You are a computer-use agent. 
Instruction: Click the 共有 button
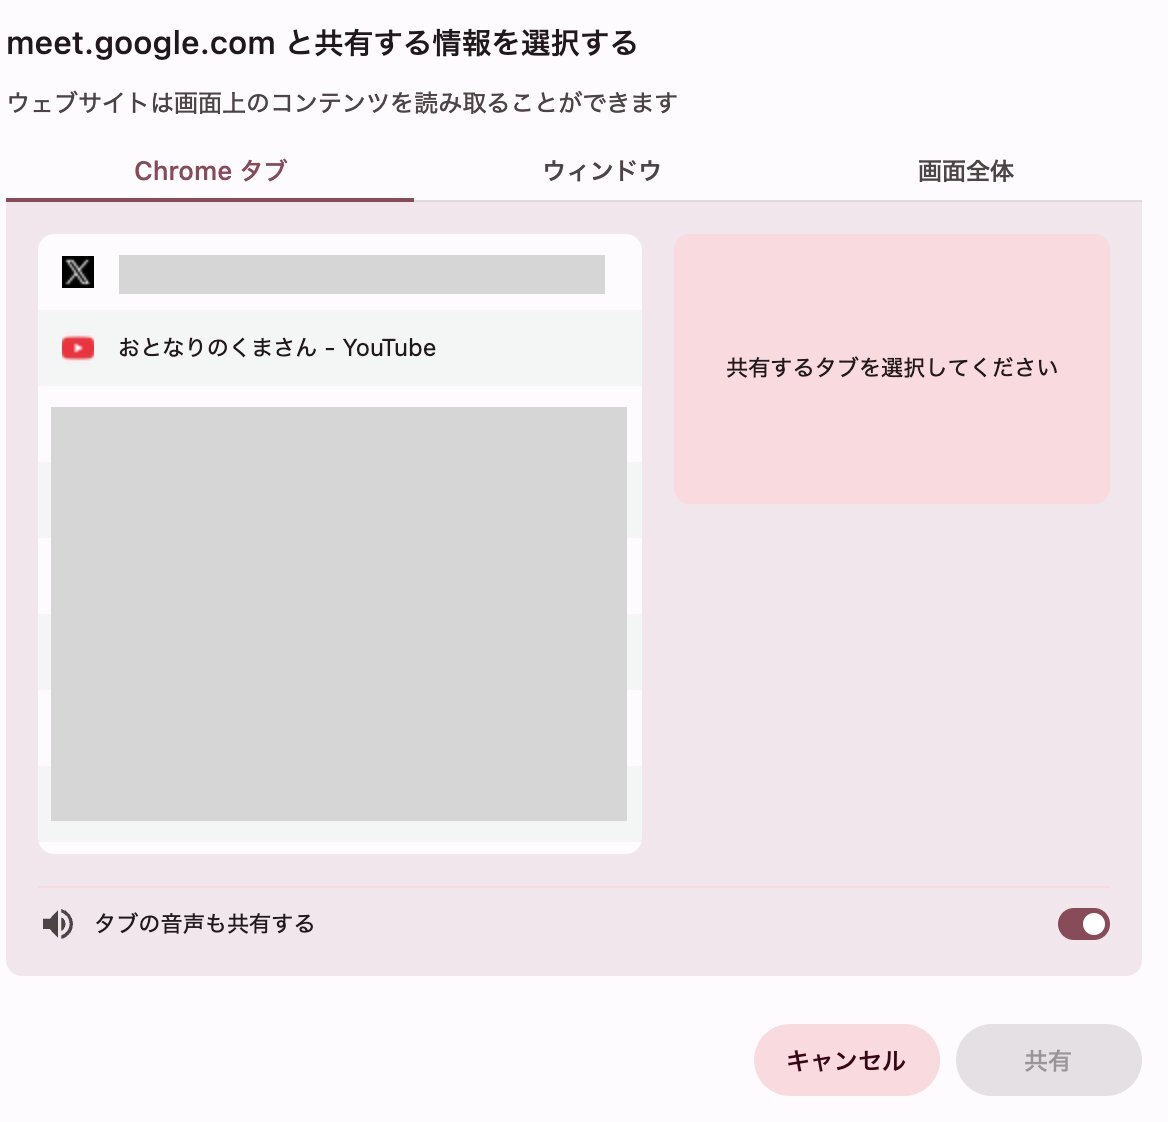tap(1048, 1060)
